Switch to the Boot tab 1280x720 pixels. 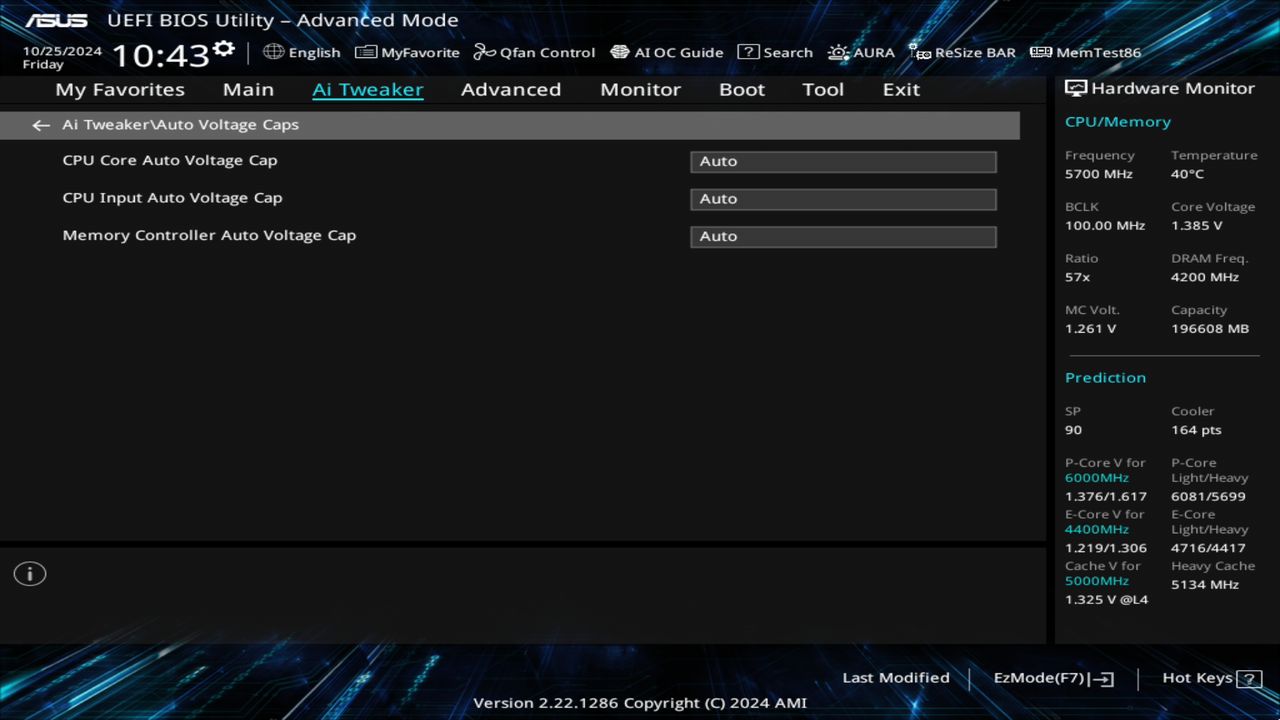(741, 89)
